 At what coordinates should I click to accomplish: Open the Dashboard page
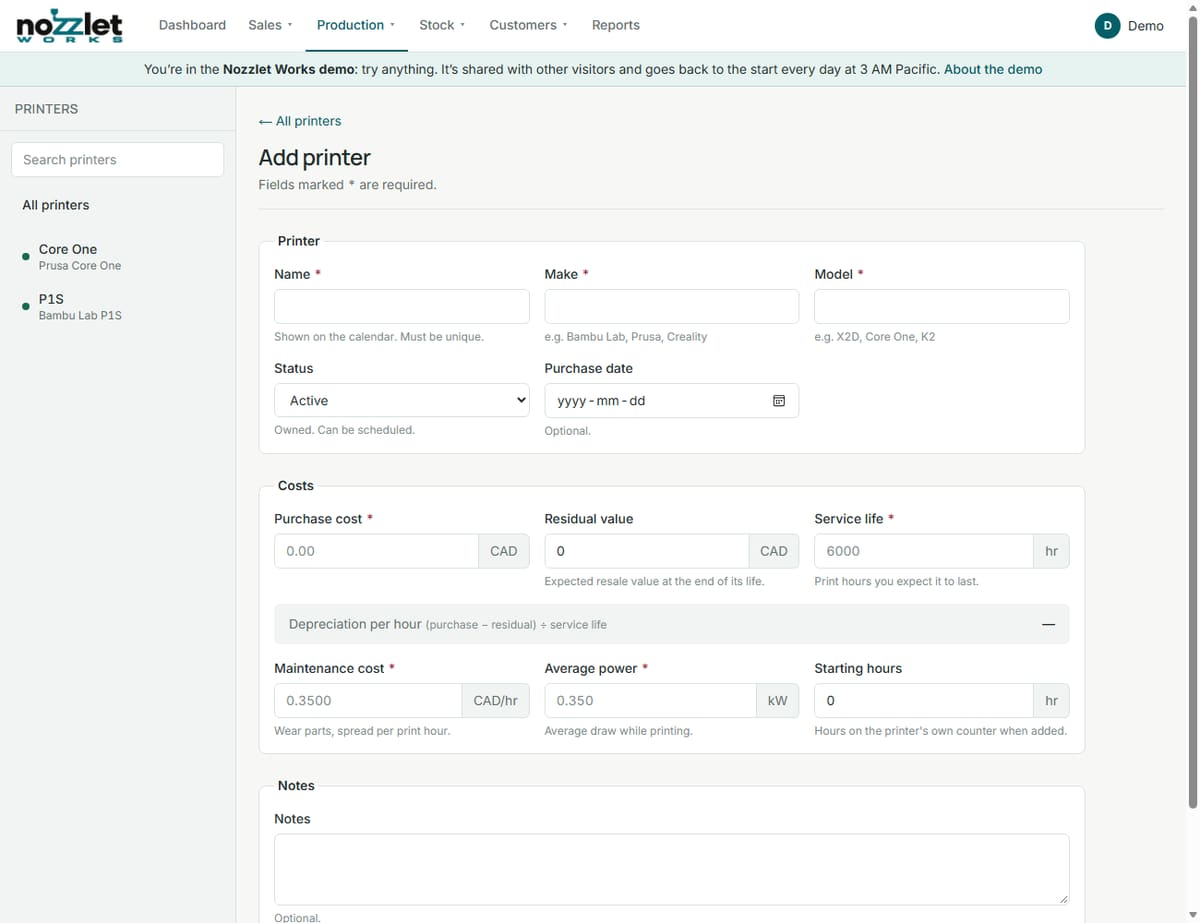point(192,25)
